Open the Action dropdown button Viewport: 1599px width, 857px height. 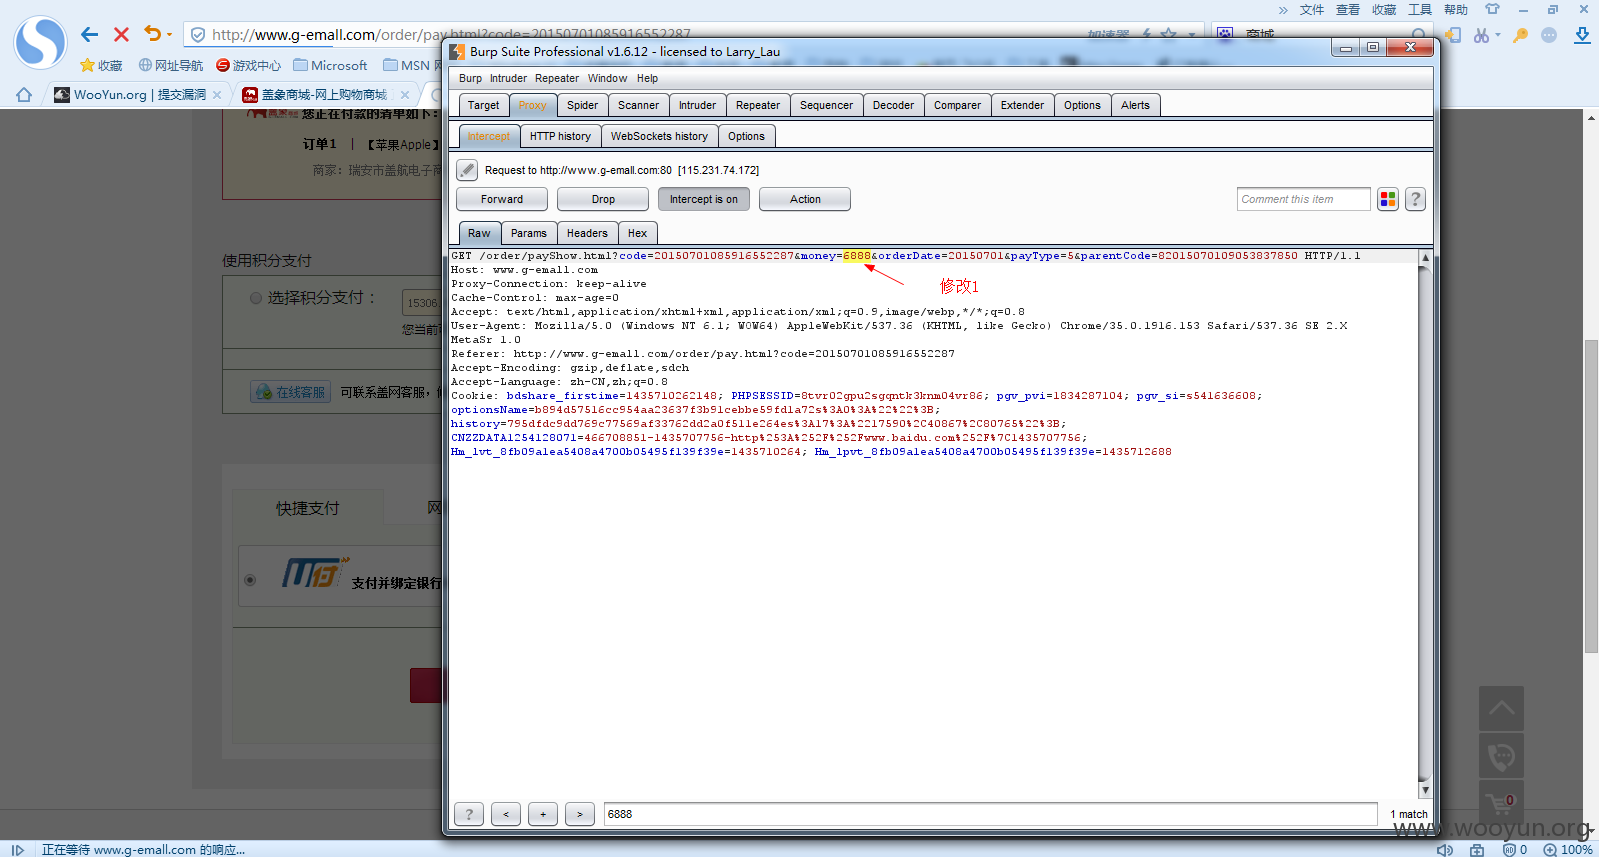pos(805,199)
